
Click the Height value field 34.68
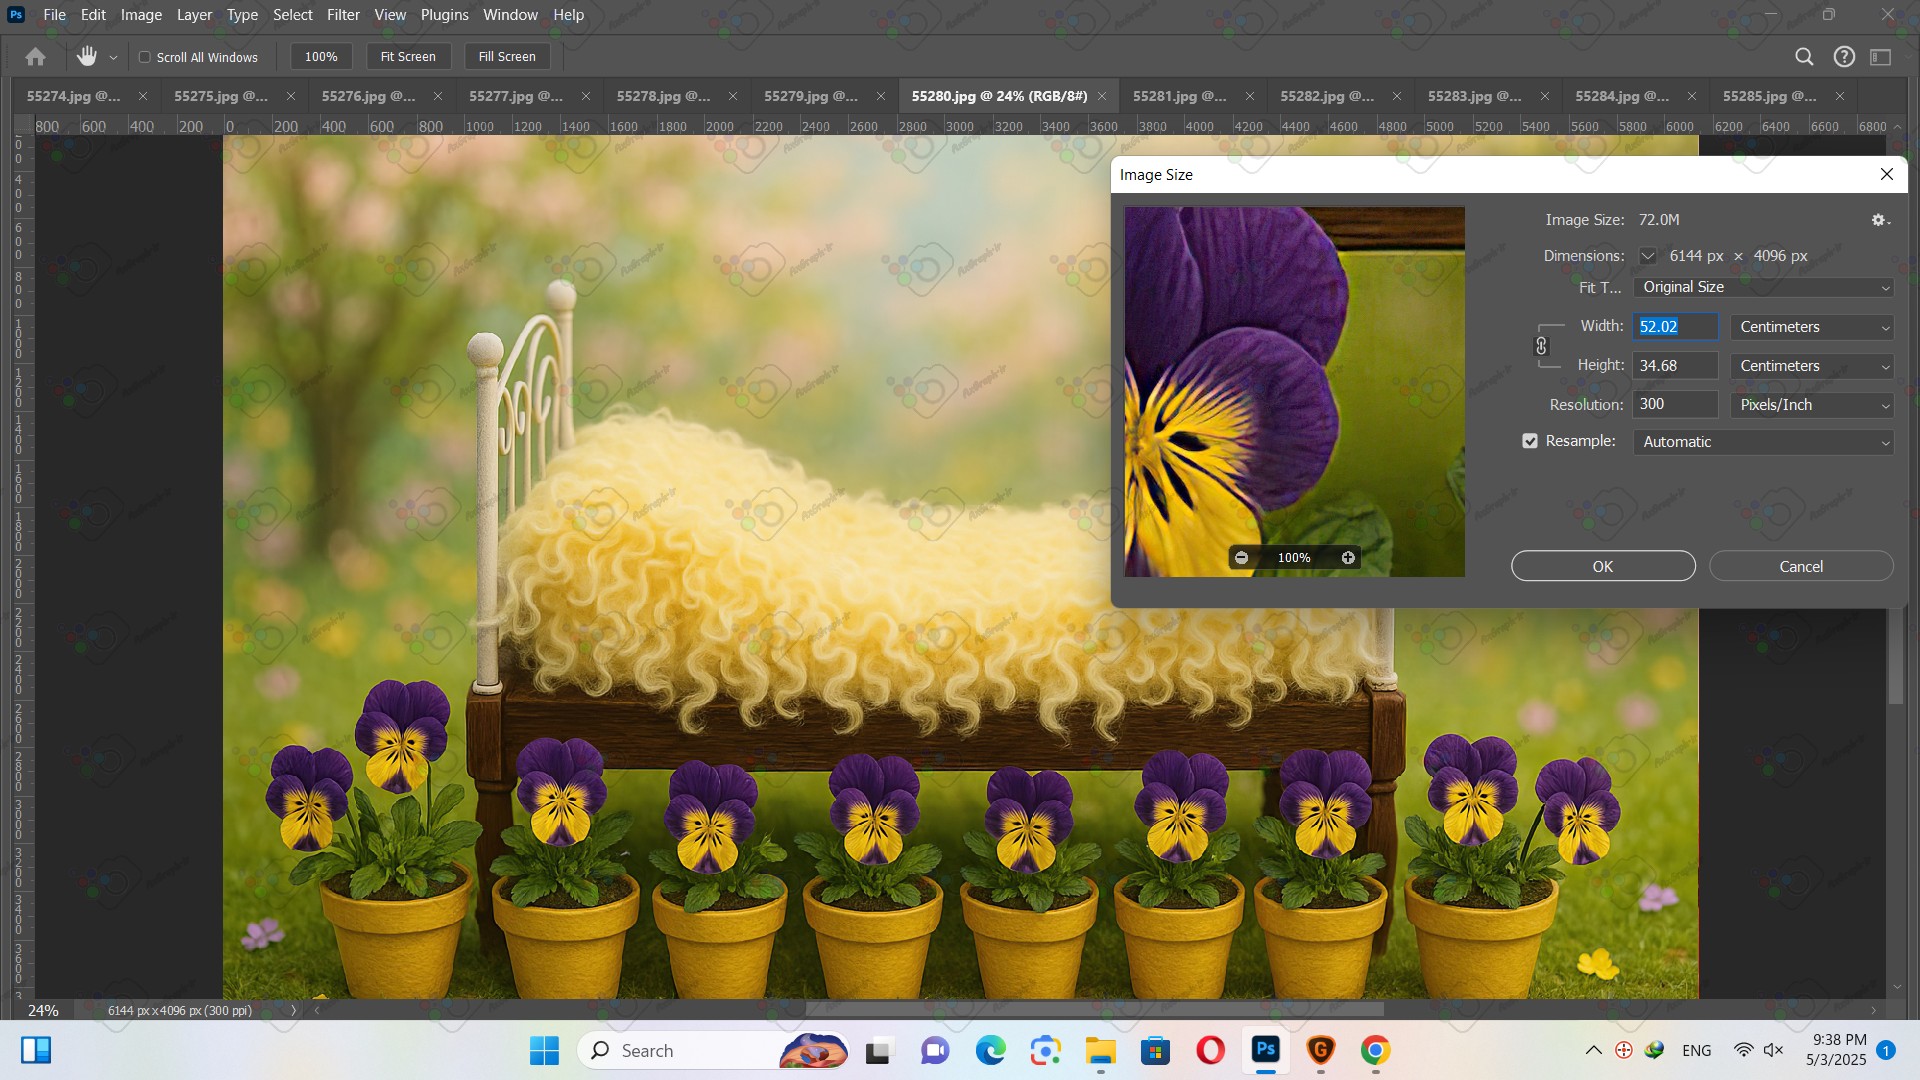point(1675,366)
